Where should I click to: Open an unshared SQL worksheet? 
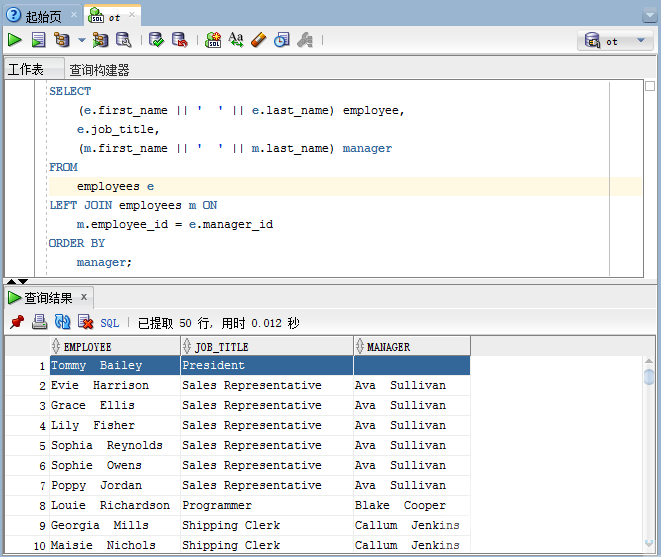click(213, 40)
